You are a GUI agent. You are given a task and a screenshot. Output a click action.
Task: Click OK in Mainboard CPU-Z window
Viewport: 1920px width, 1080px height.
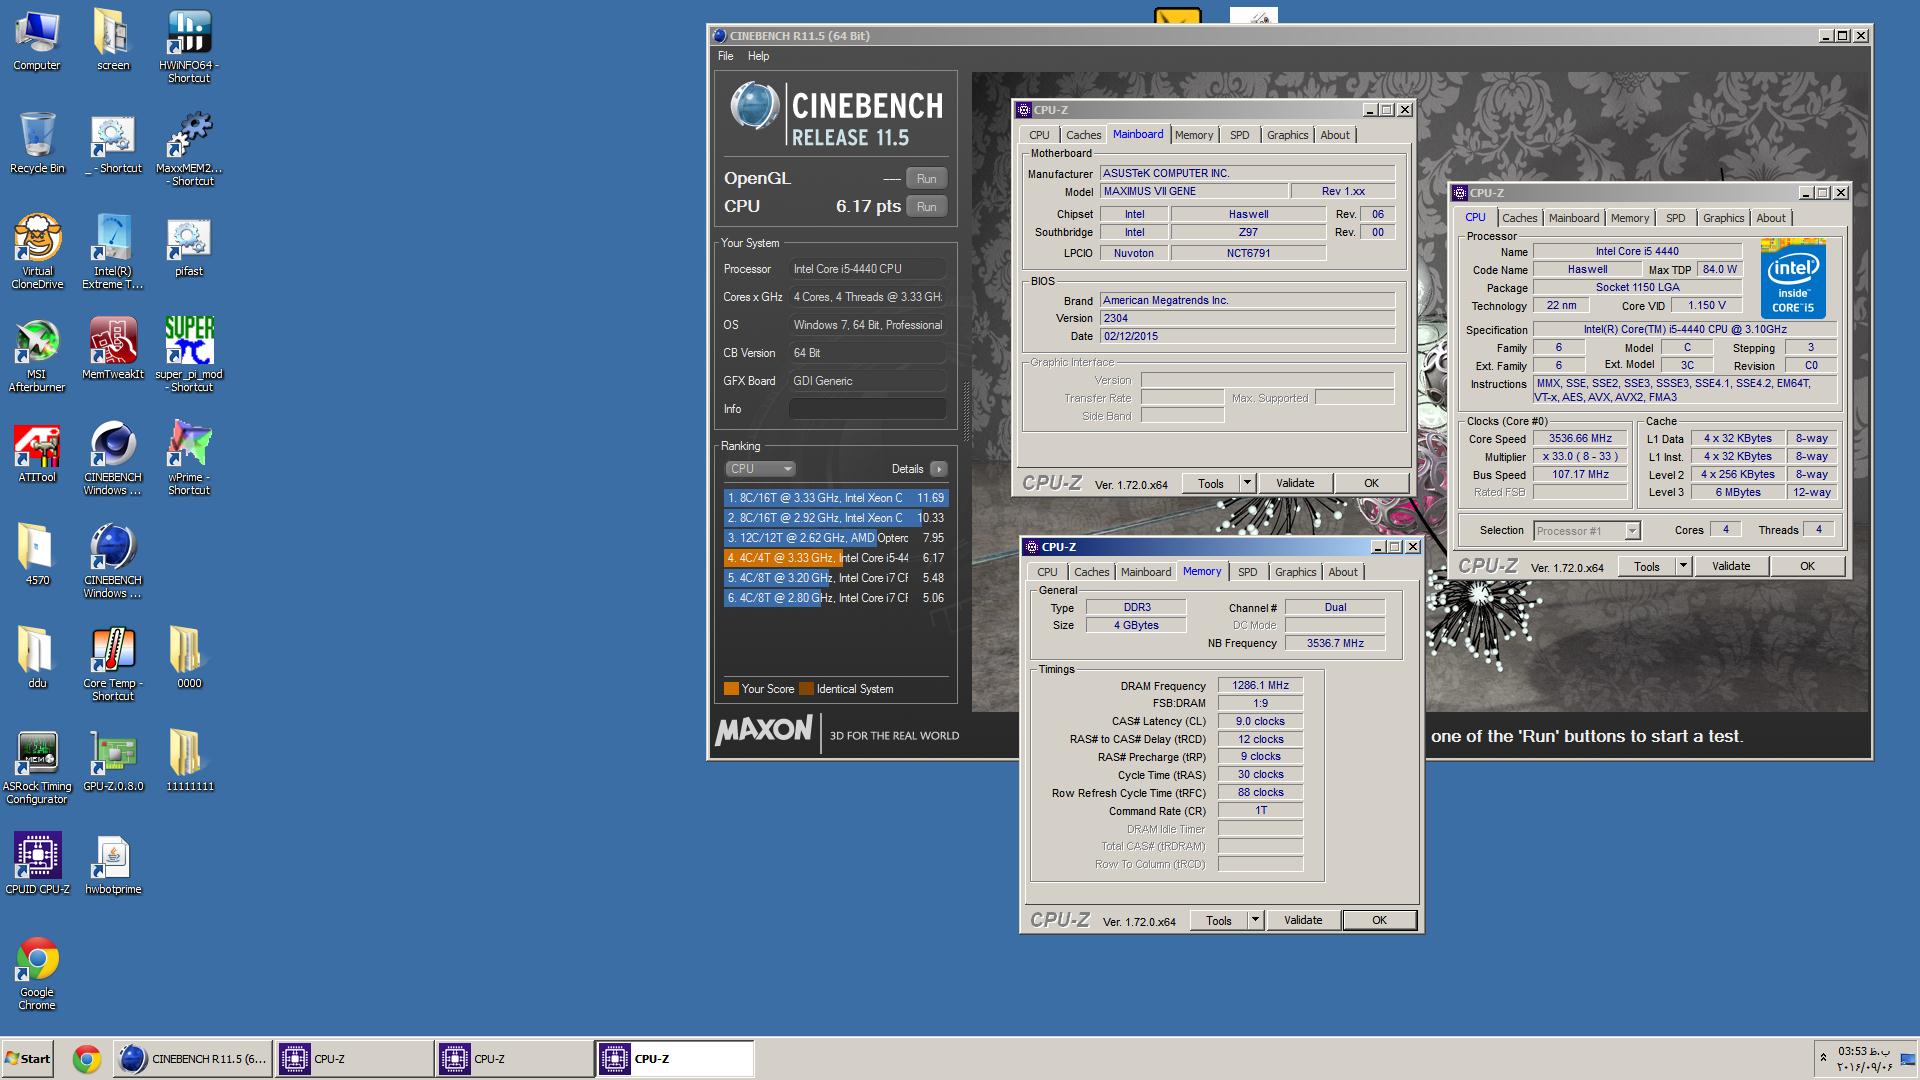1371,484
